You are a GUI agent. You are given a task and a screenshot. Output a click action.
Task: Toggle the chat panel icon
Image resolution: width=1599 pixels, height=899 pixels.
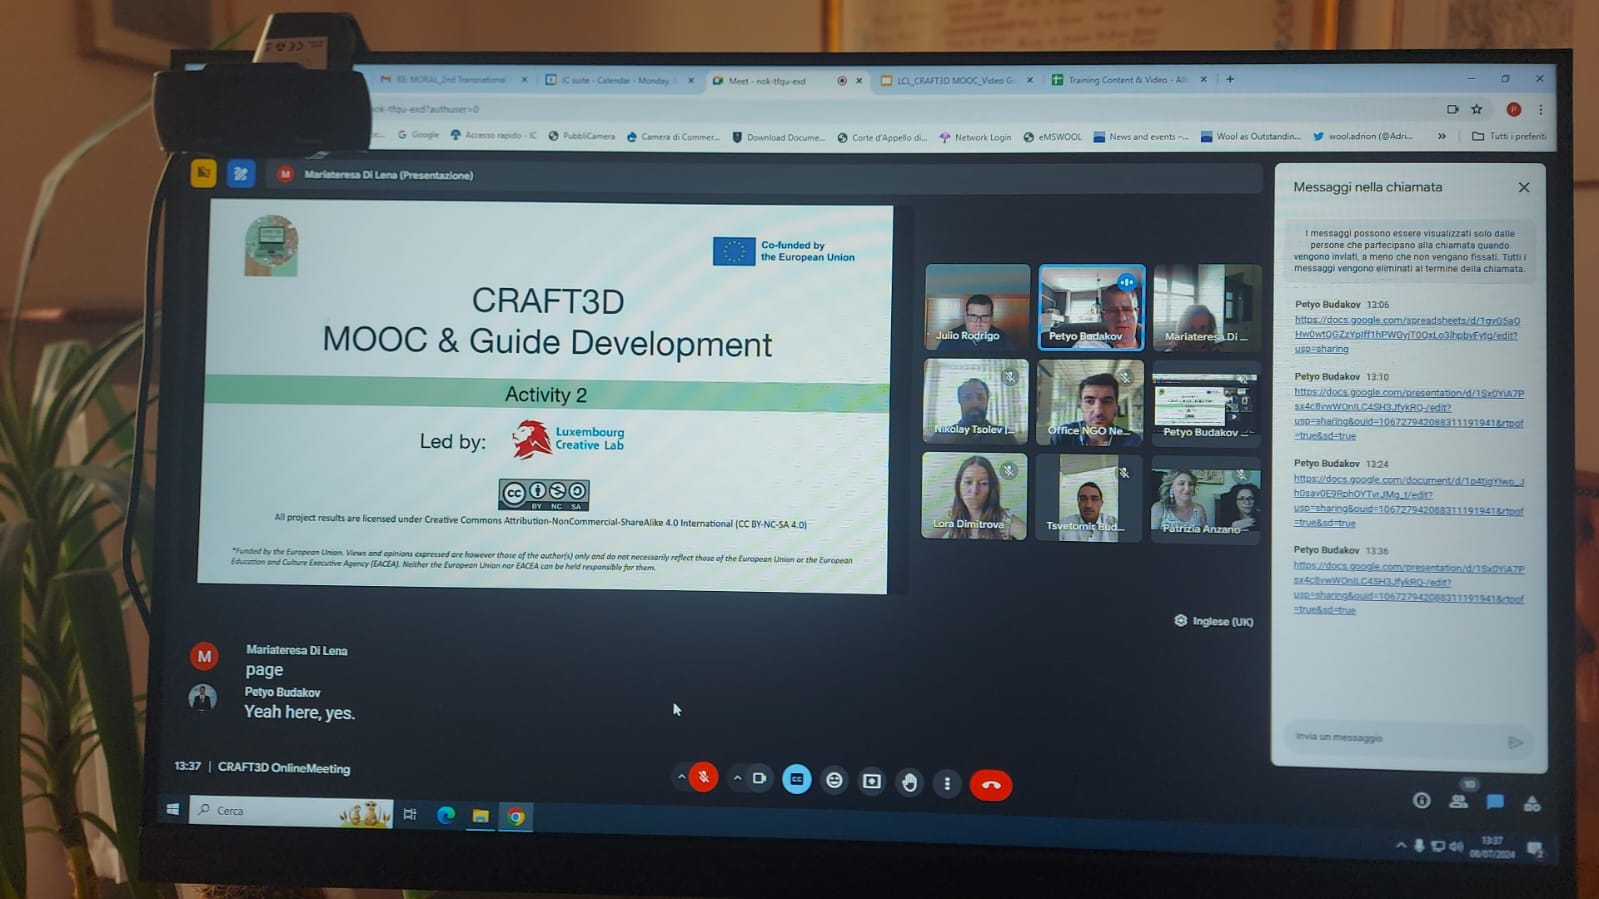point(1495,802)
